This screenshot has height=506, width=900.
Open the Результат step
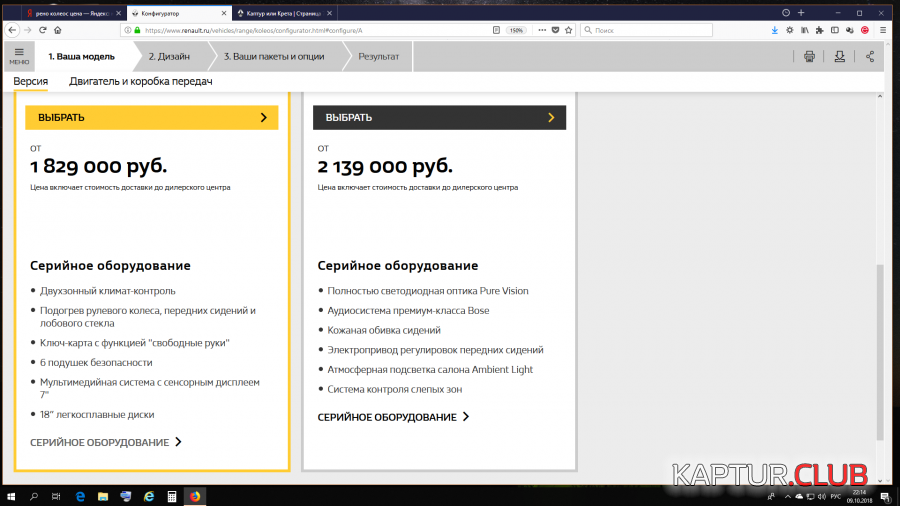tap(378, 56)
